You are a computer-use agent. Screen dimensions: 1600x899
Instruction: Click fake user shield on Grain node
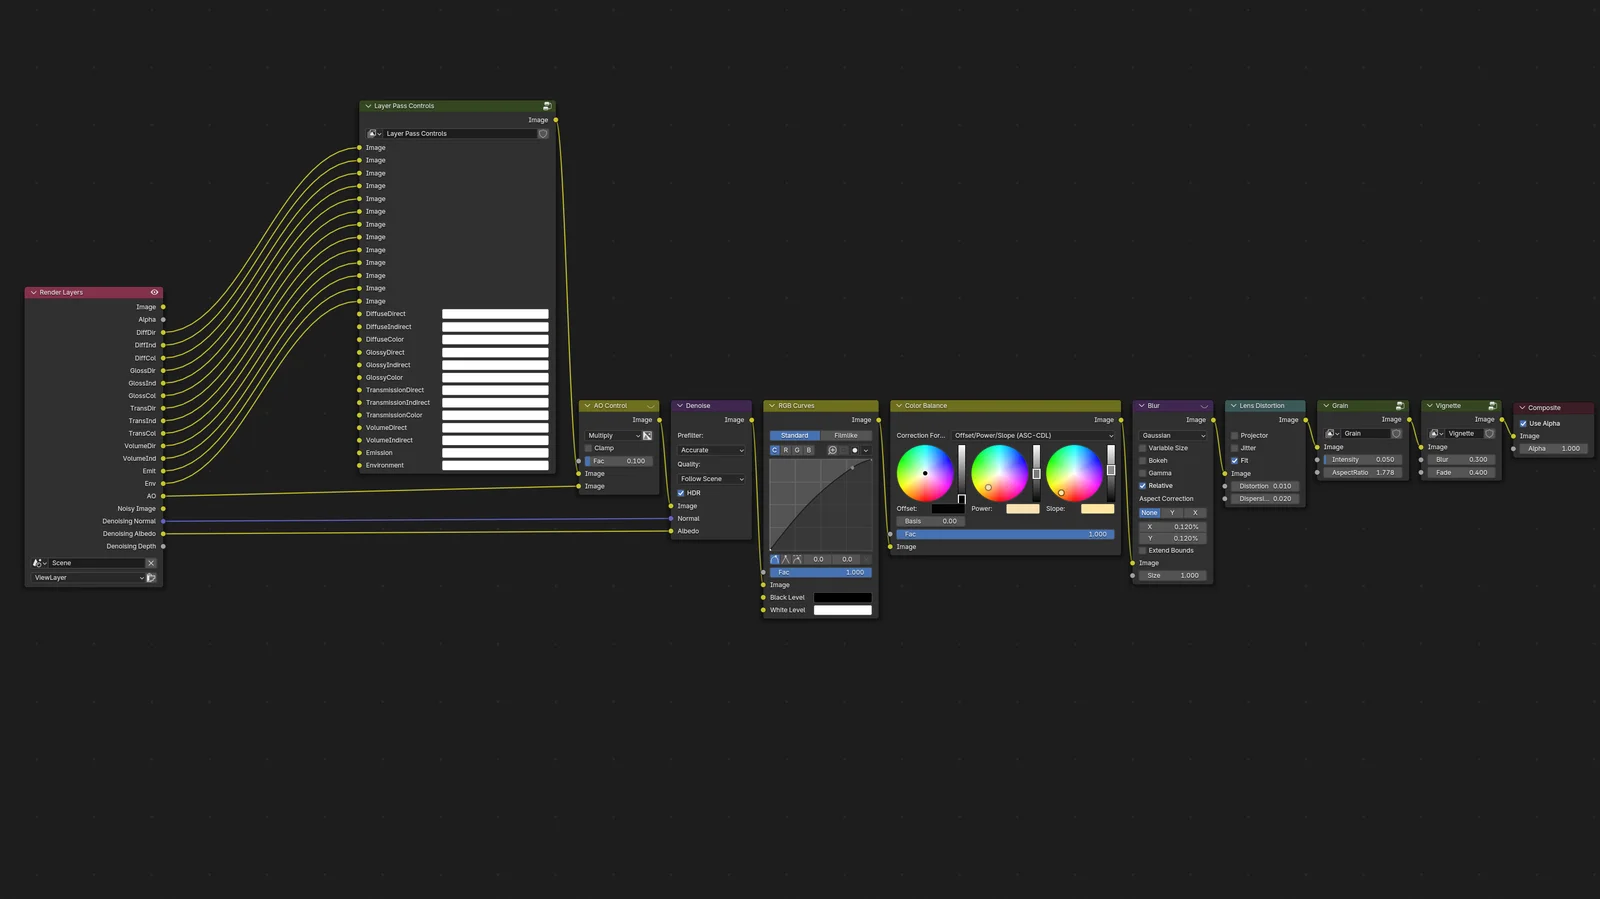pyautogui.click(x=1396, y=434)
